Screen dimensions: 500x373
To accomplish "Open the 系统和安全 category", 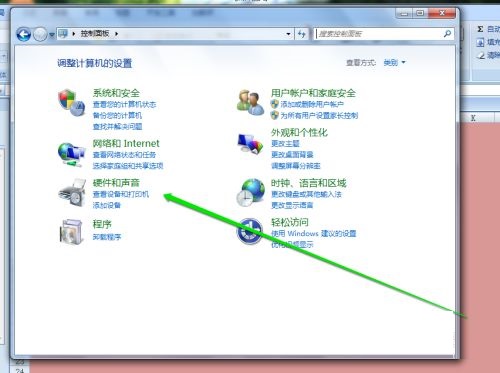I will pyautogui.click(x=116, y=93).
